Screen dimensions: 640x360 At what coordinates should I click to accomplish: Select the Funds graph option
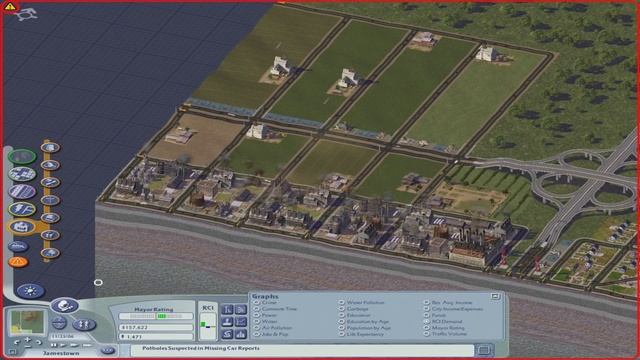pyautogui.click(x=427, y=315)
